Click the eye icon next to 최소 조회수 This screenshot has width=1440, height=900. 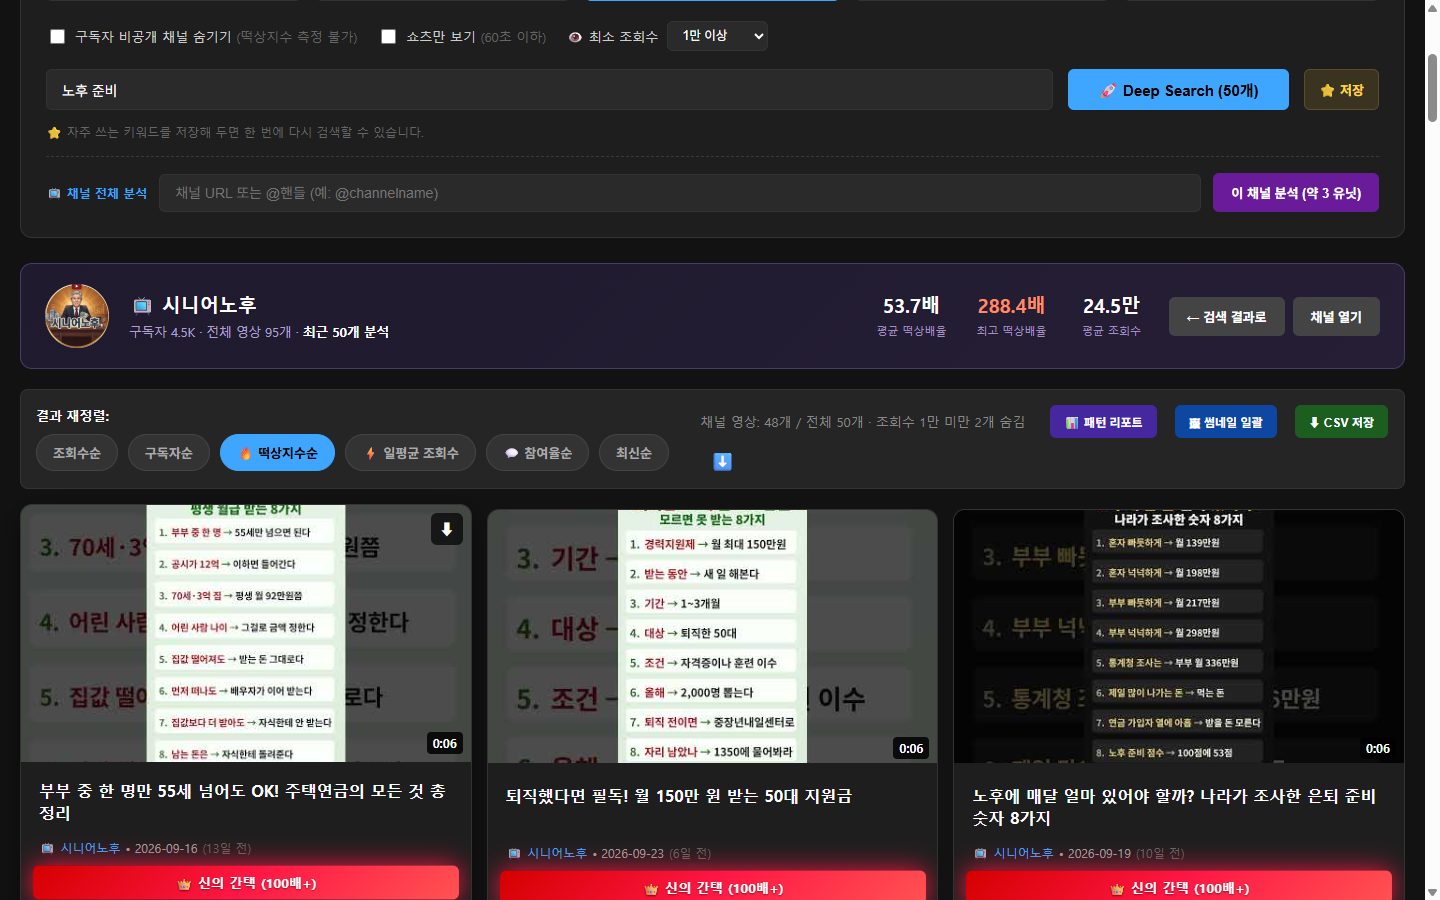click(575, 37)
